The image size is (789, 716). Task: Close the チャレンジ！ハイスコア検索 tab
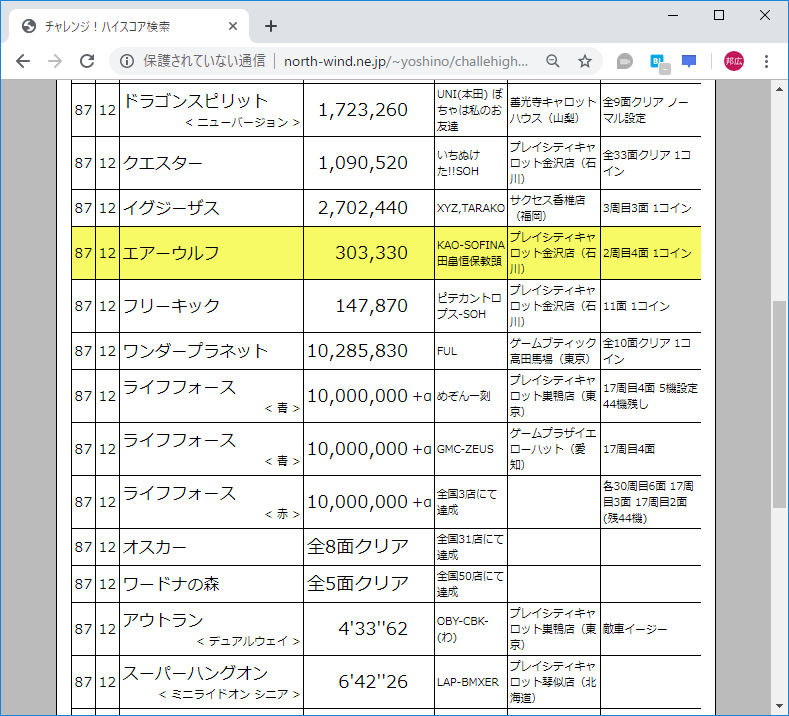coord(232,26)
